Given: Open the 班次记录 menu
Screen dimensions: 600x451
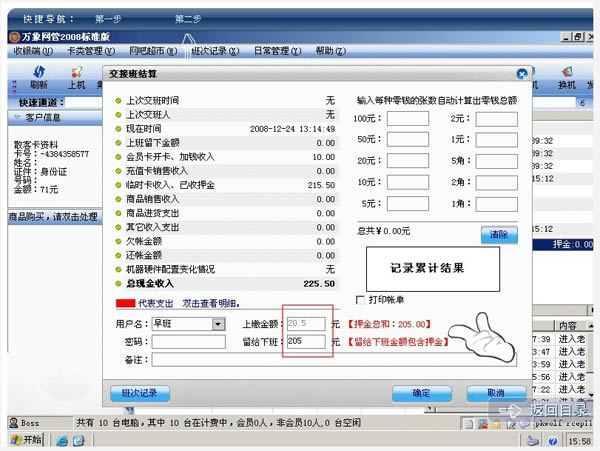Looking at the screenshot, I should click(x=215, y=51).
